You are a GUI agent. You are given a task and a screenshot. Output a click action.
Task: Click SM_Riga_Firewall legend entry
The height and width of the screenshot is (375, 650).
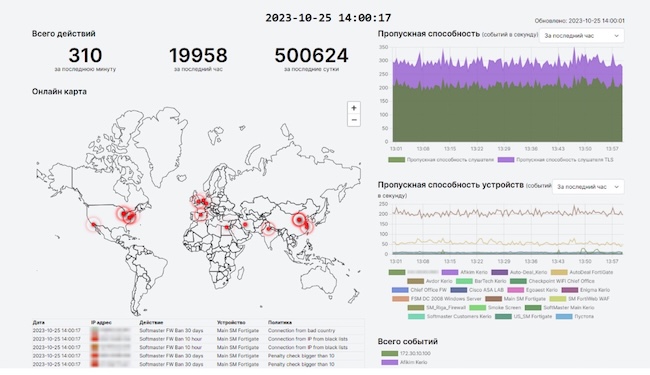click(x=437, y=307)
